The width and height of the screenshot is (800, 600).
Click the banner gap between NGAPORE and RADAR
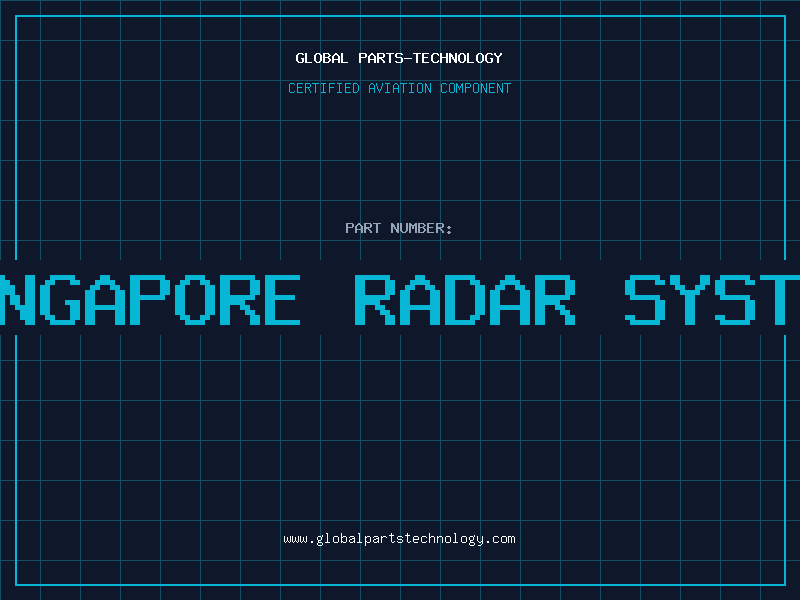tap(327, 299)
